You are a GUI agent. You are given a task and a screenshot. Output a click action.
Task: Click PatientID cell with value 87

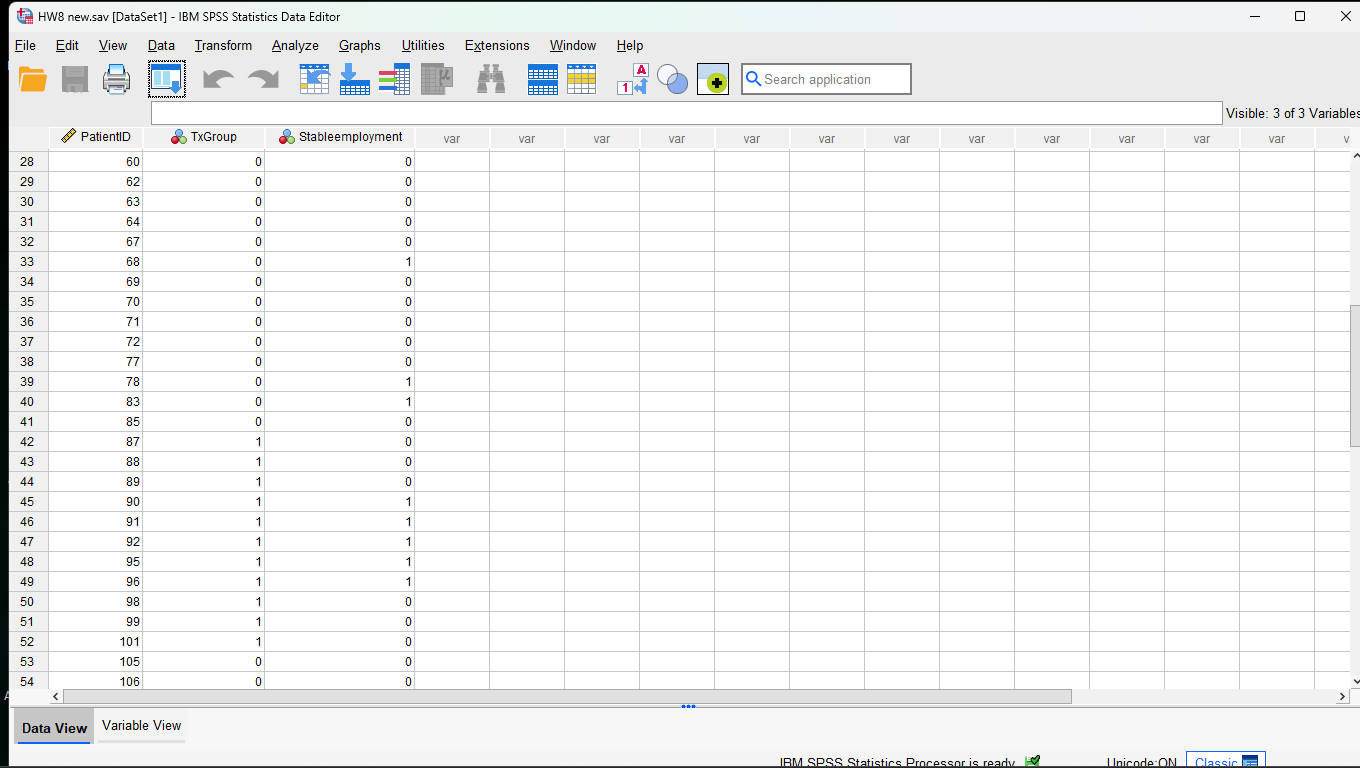pos(96,442)
